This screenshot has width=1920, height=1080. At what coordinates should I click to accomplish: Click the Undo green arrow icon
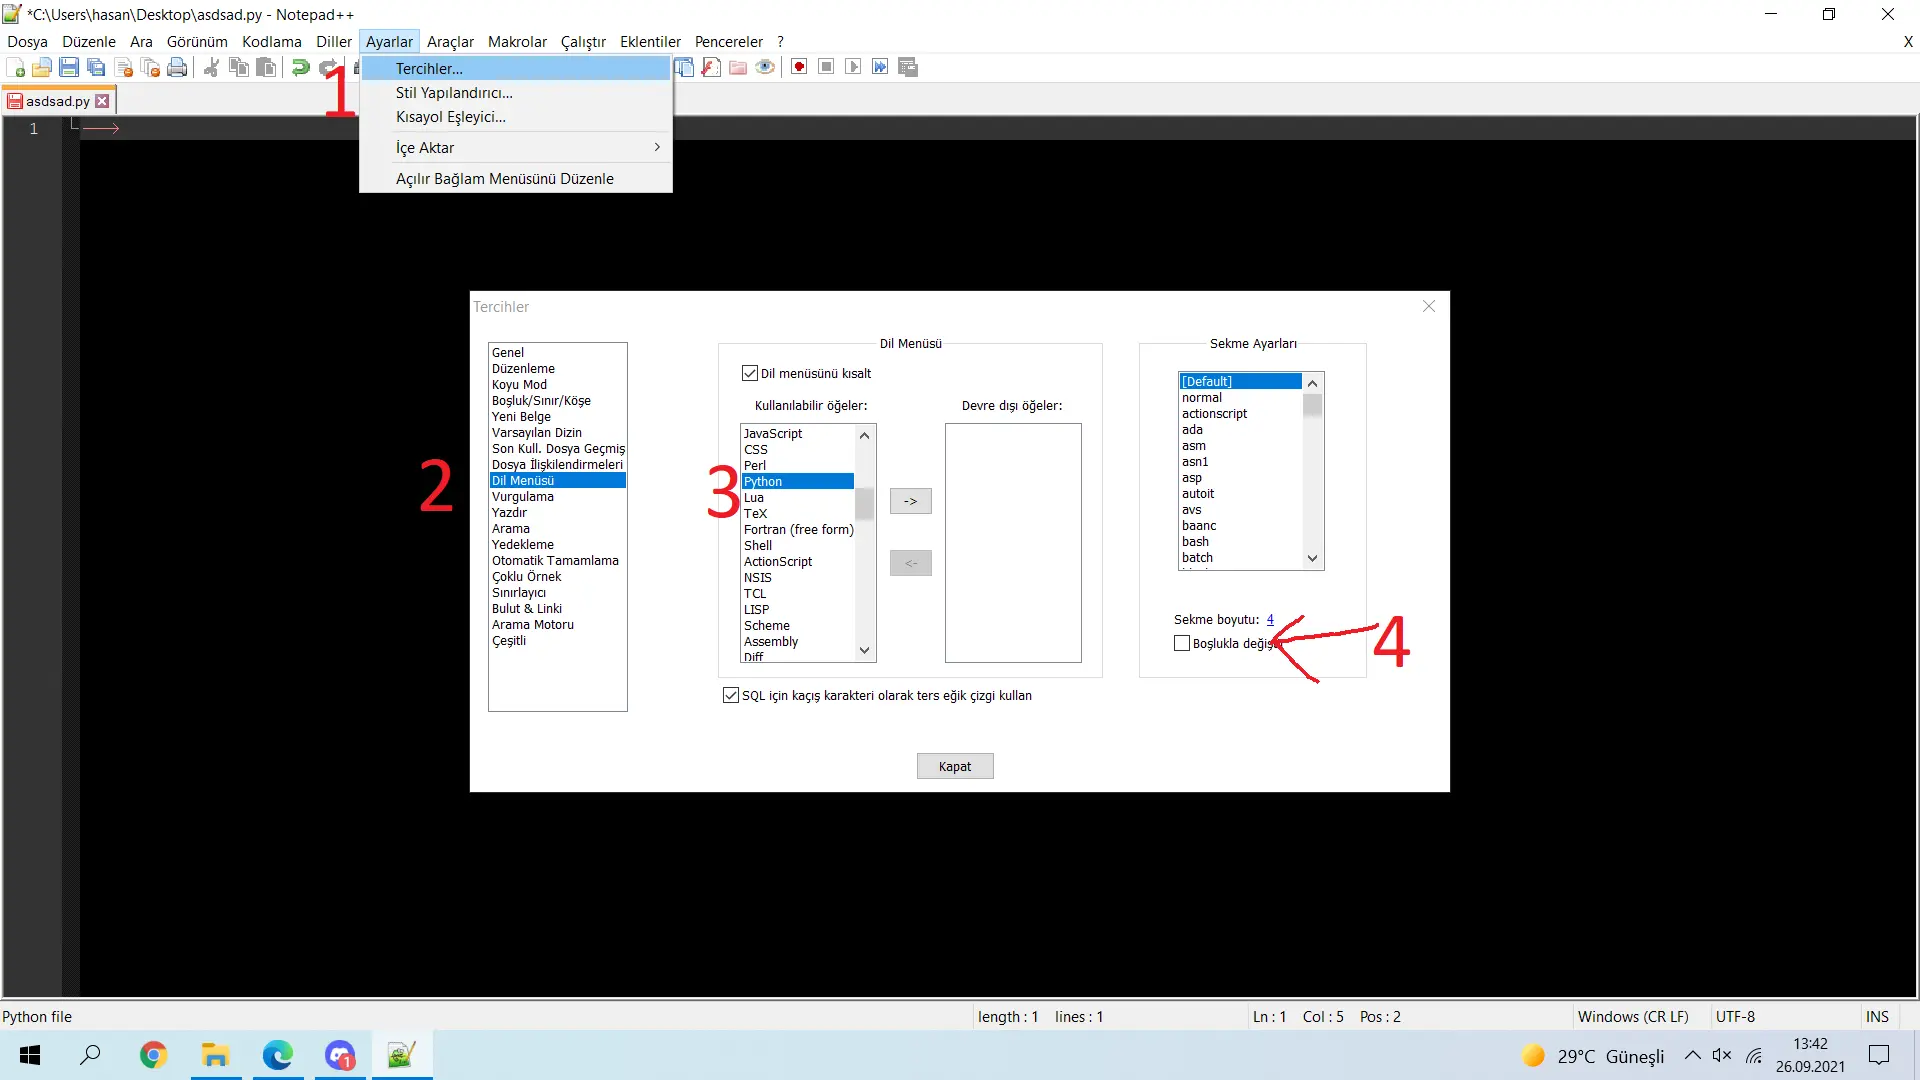point(300,68)
